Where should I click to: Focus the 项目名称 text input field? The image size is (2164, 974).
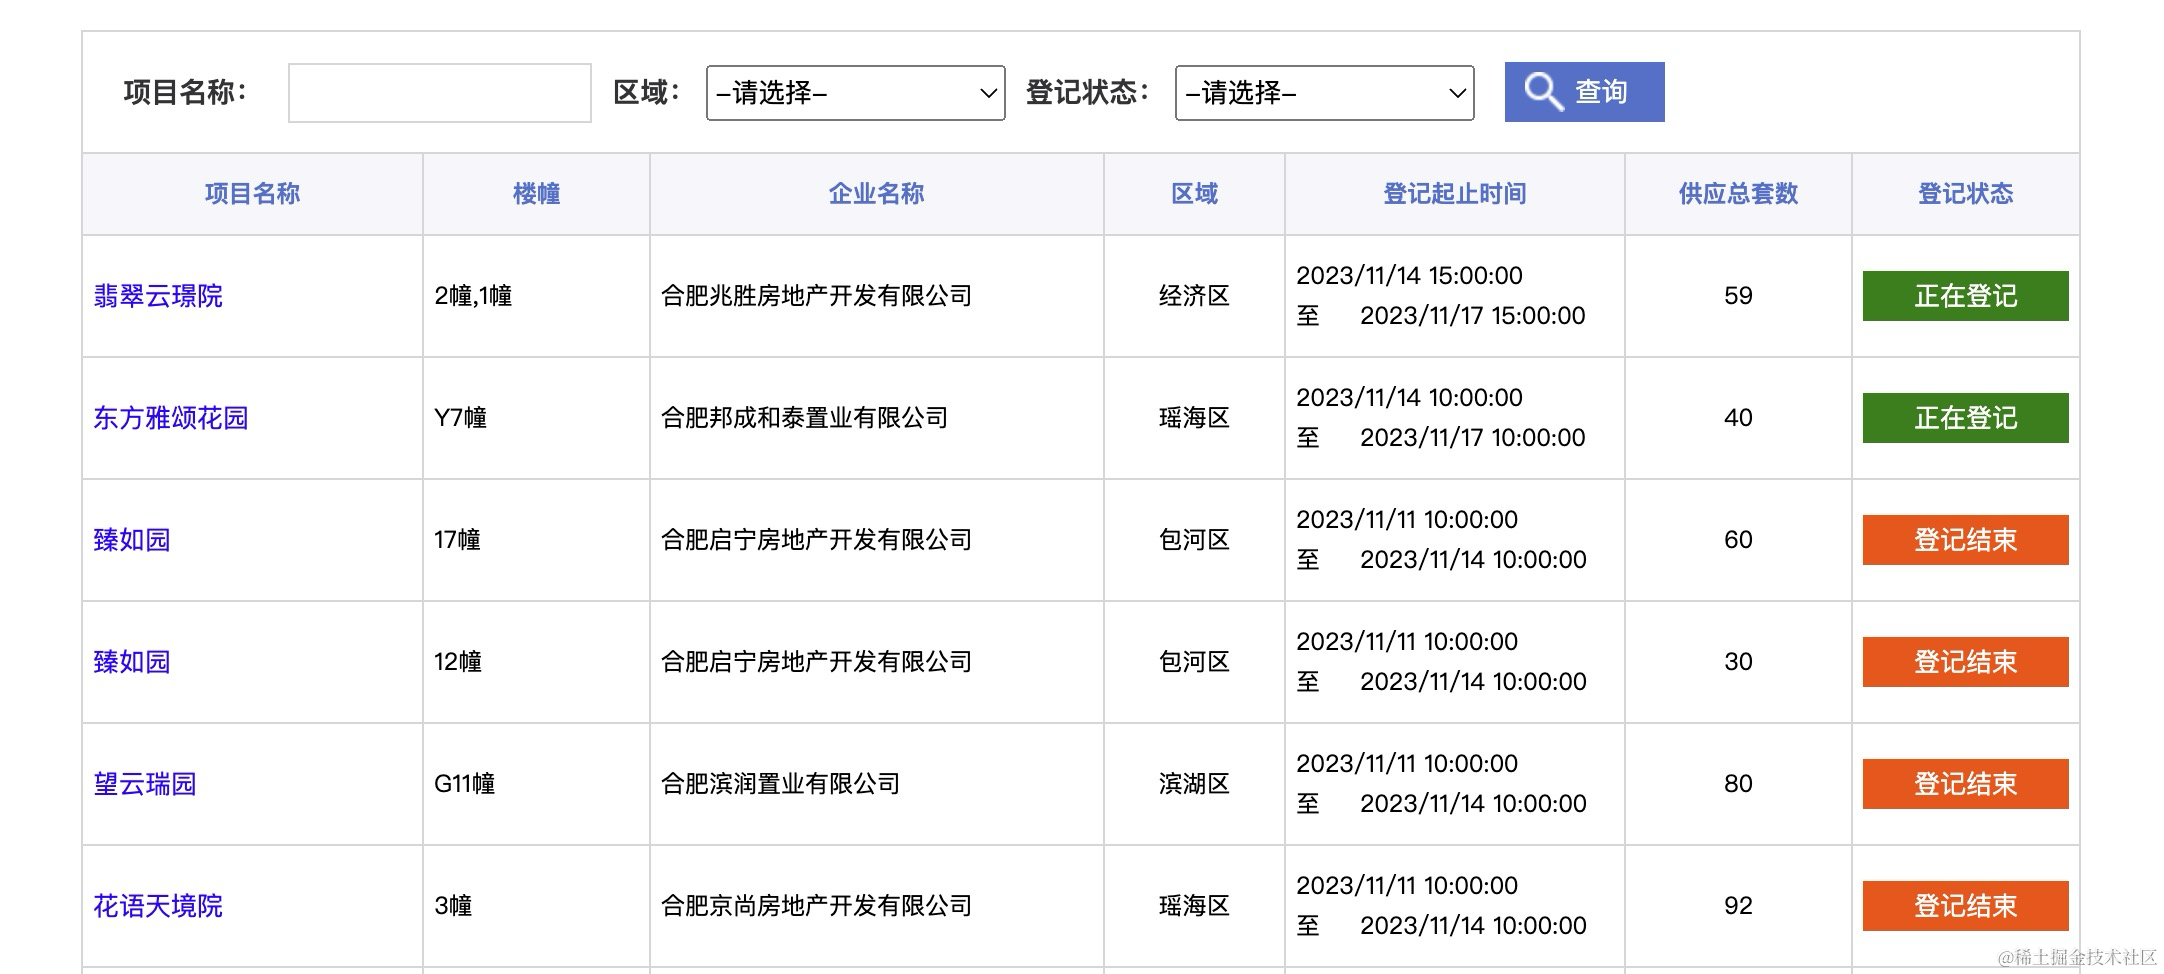coord(439,93)
